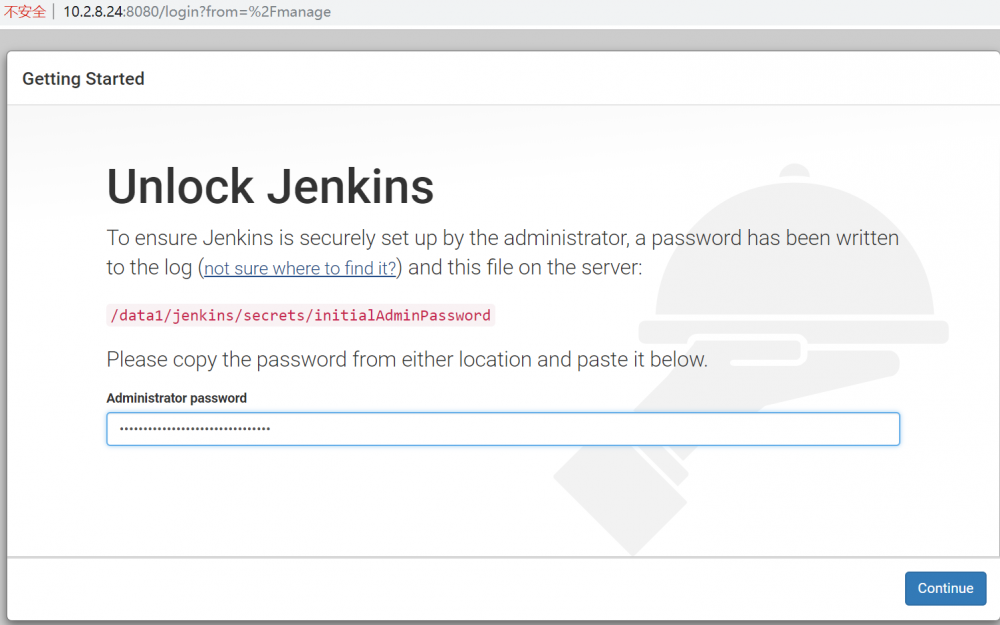Screen dimensions: 1000x625
Task: Click the Administrator password label
Action: pyautogui.click(x=176, y=398)
